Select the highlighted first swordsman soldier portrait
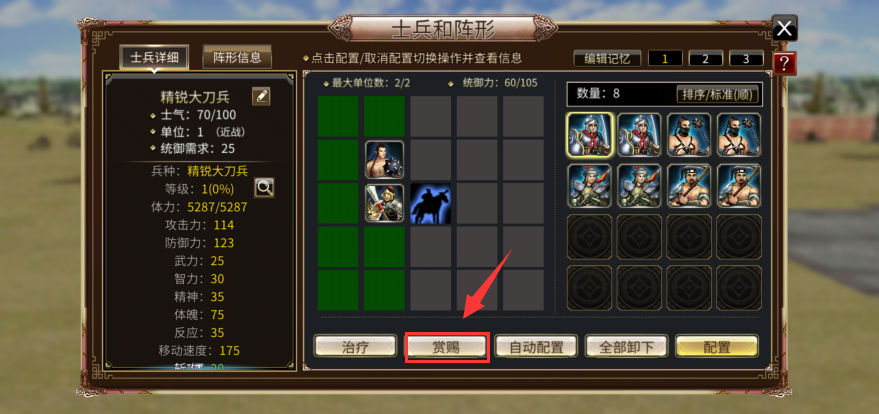The width and height of the screenshot is (879, 414). [591, 134]
